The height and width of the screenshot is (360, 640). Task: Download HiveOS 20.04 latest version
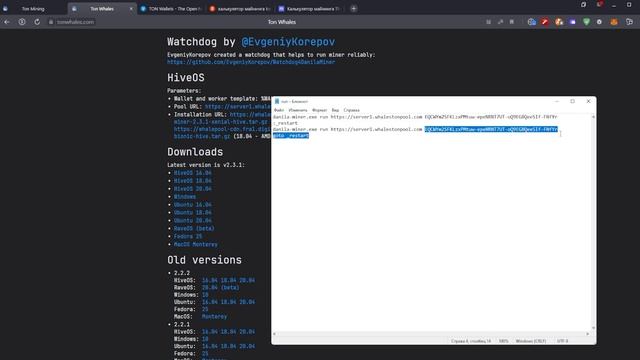point(193,189)
